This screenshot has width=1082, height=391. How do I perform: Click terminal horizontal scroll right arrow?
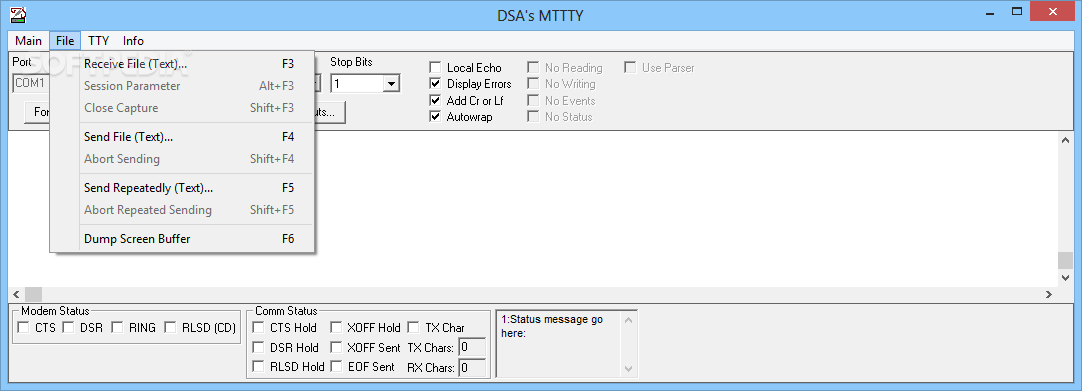click(x=1049, y=294)
